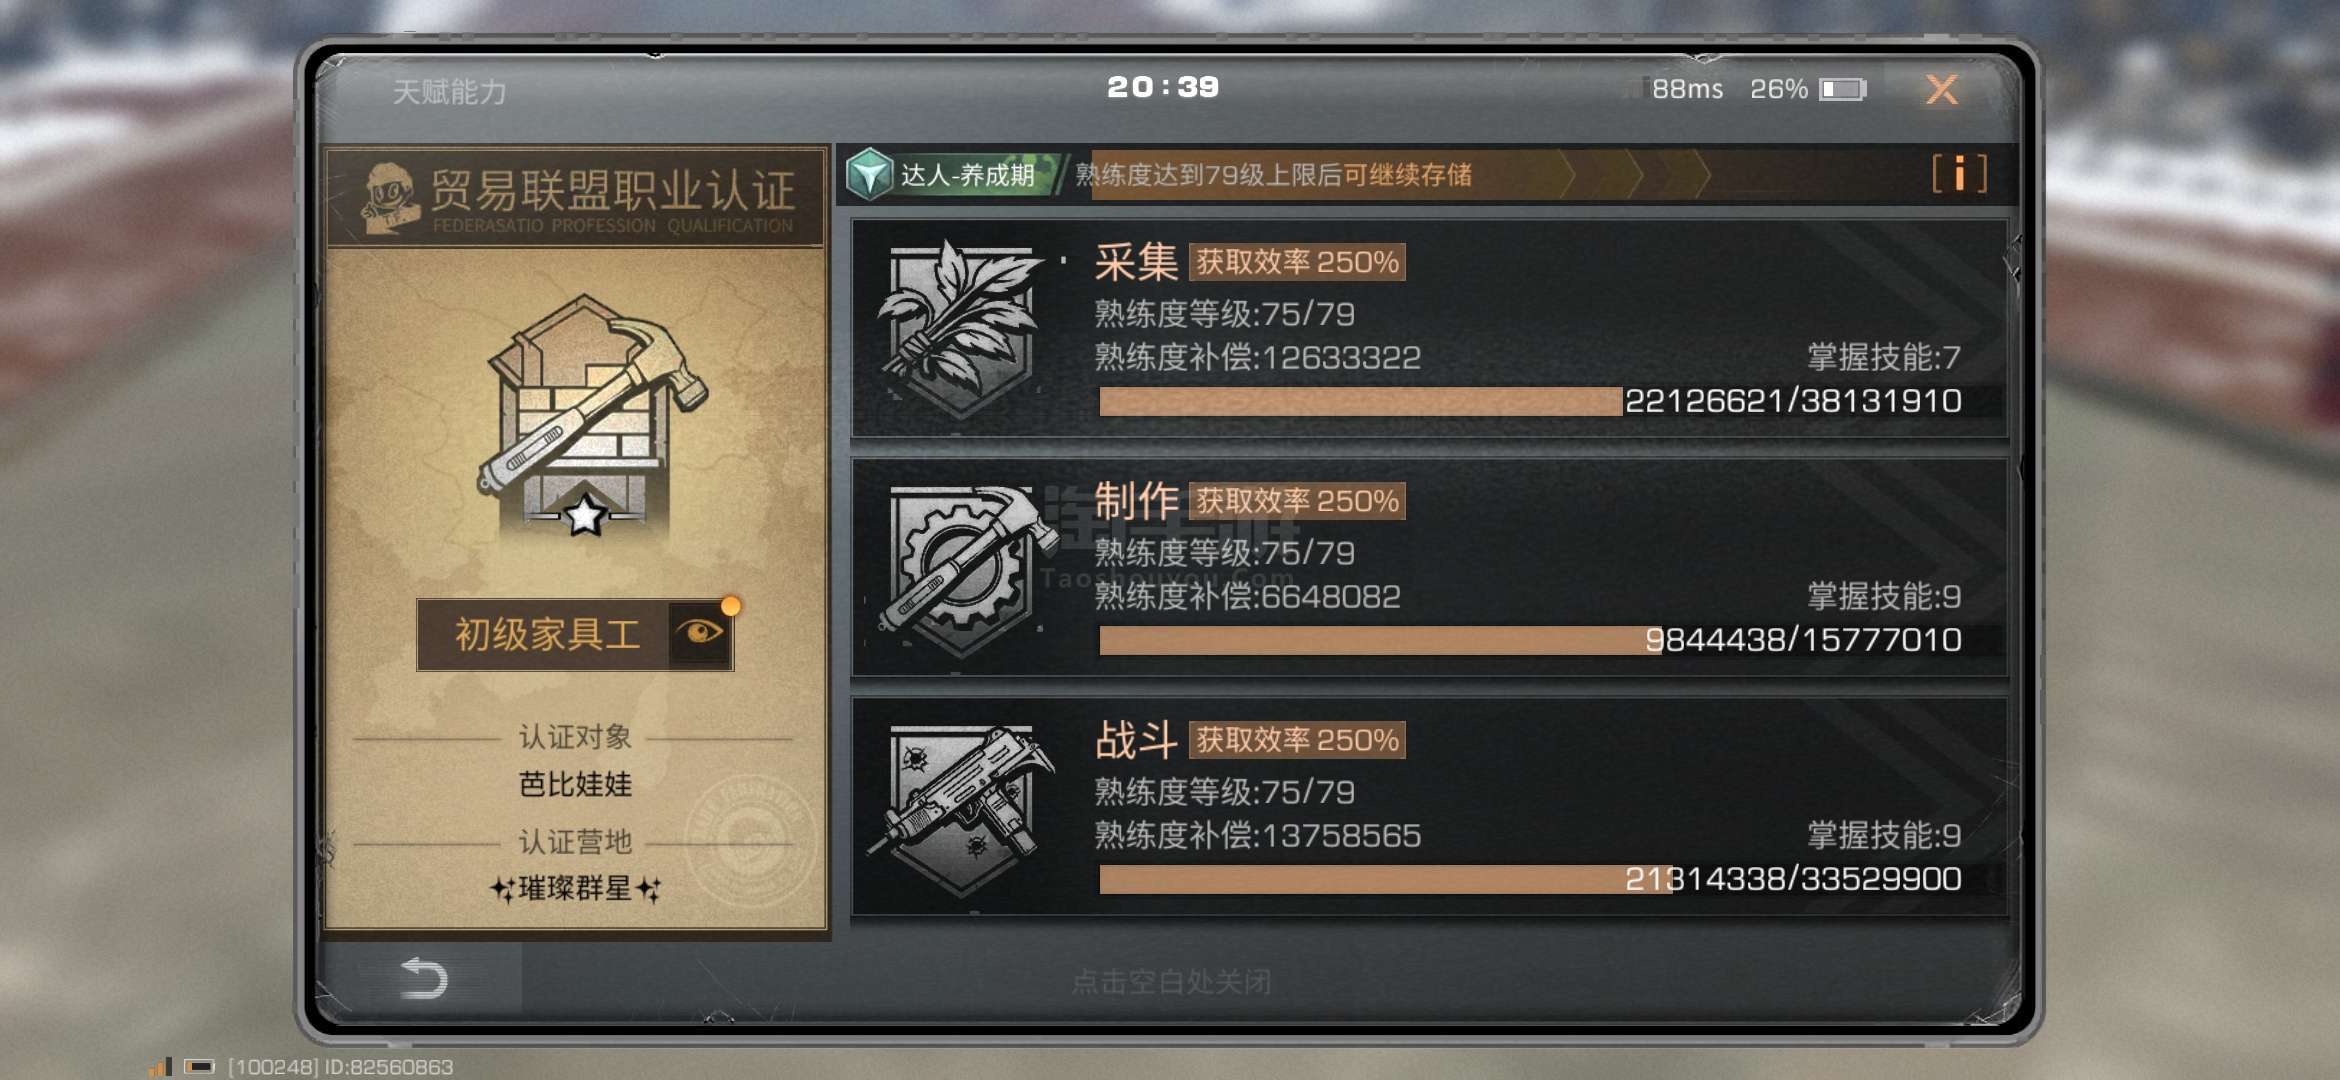
Task: Open the info [i] icon
Action: pyautogui.click(x=1959, y=174)
